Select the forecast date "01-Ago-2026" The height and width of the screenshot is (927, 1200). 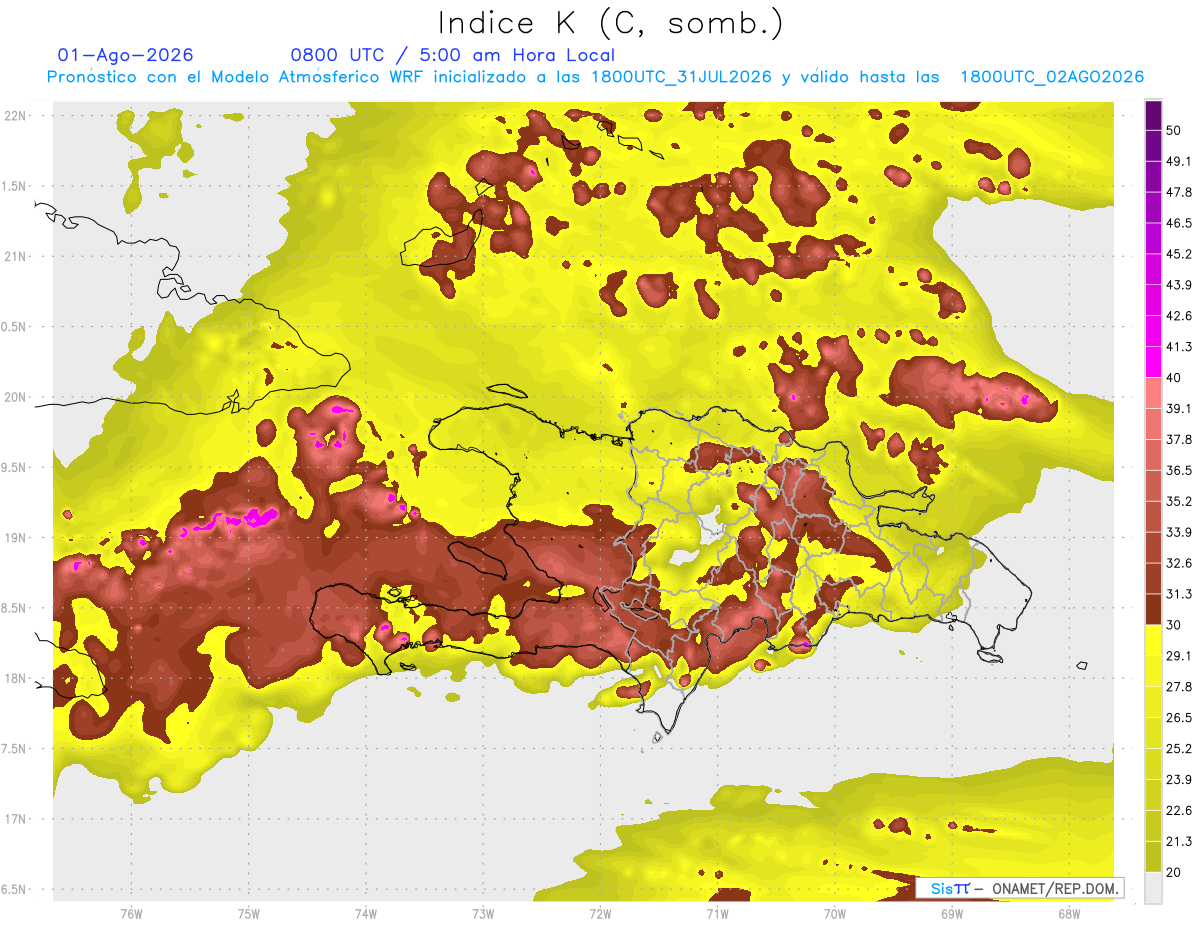click(x=125, y=55)
